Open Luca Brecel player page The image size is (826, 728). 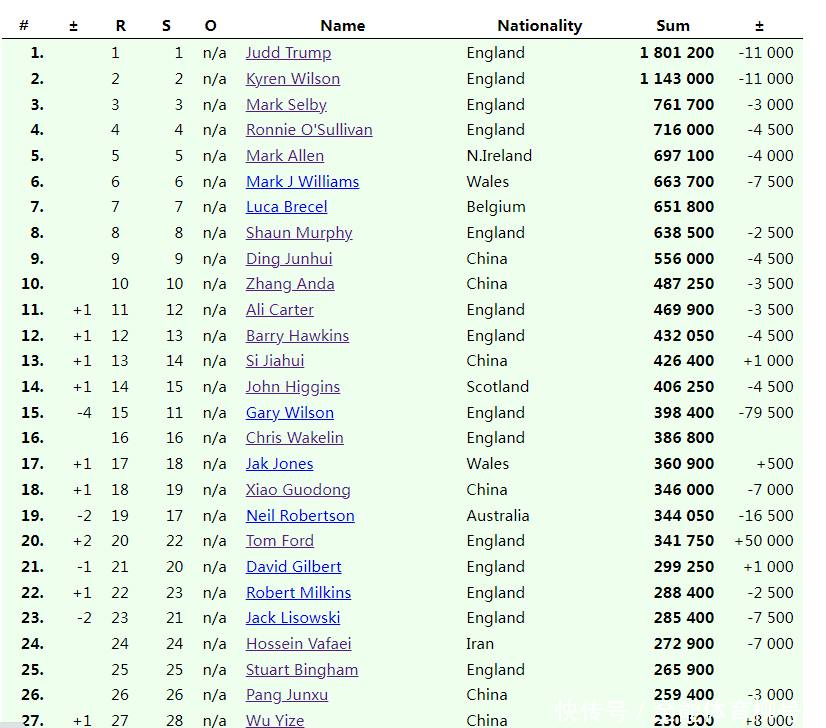click(286, 207)
